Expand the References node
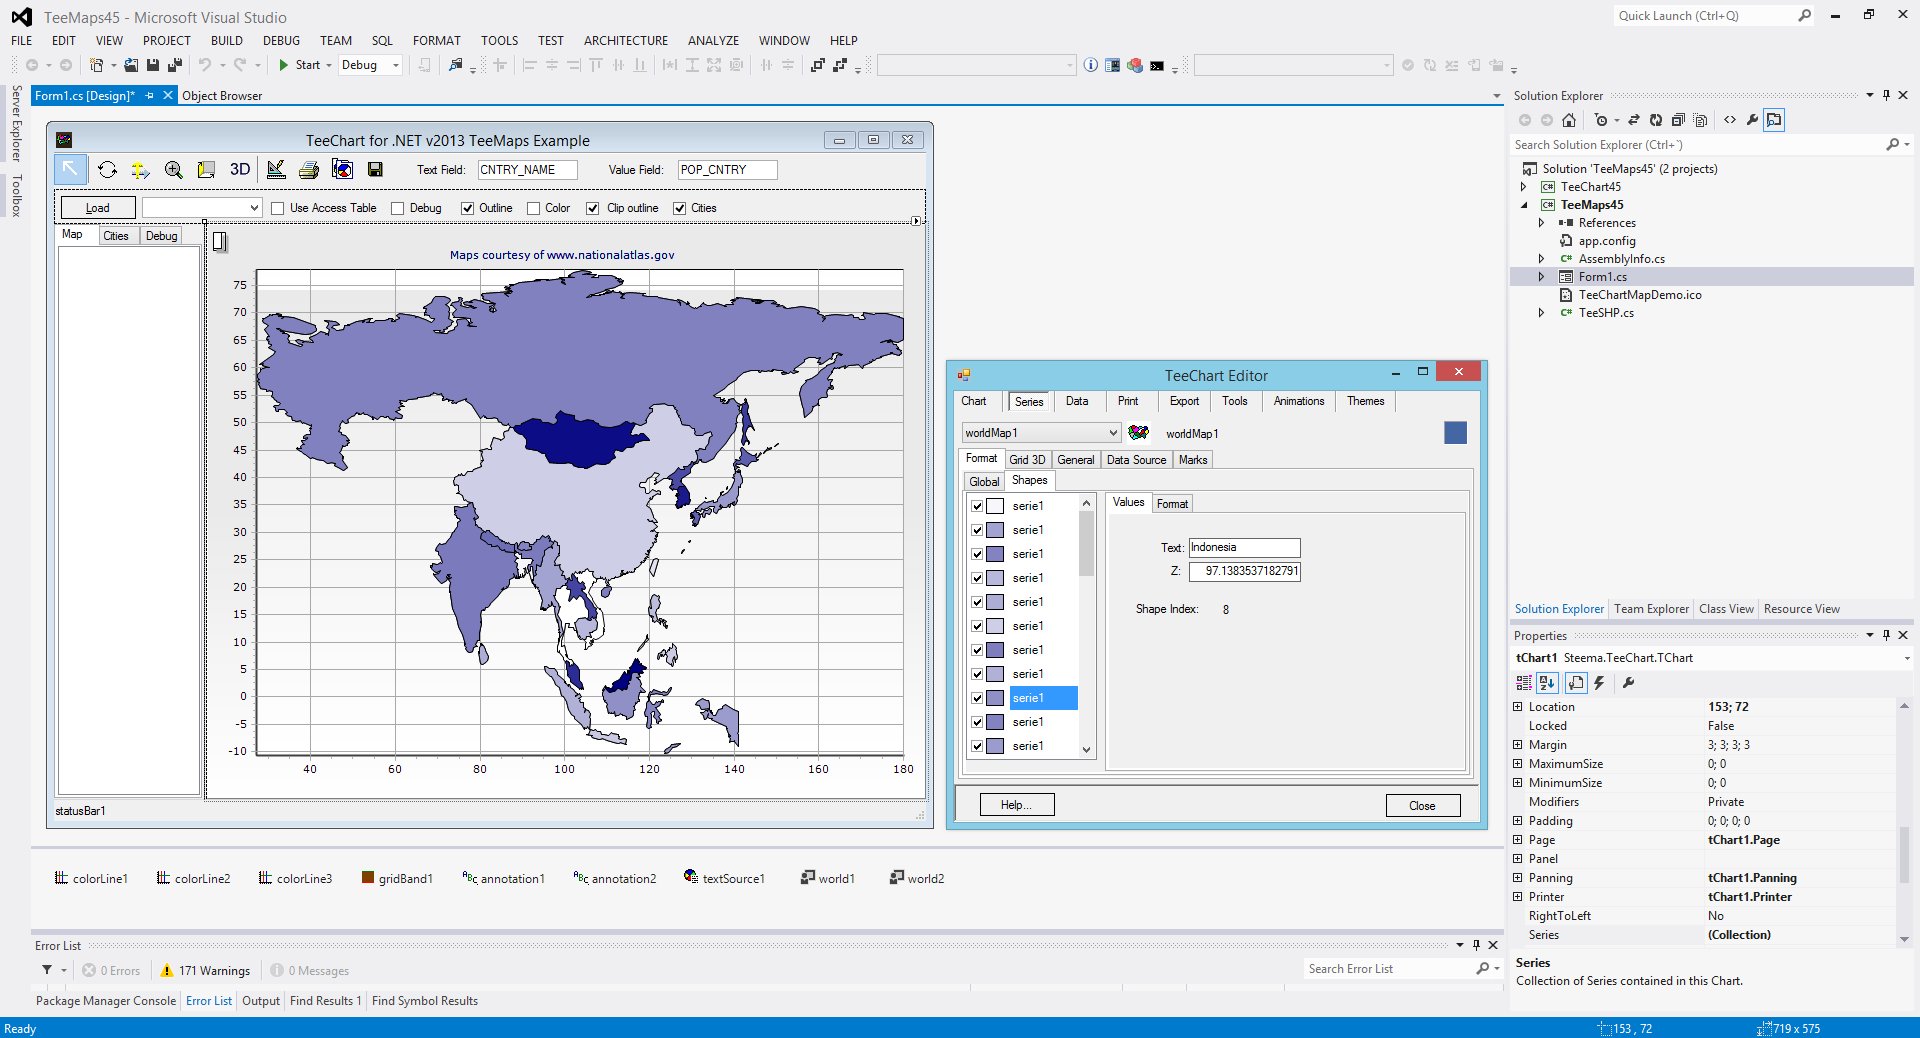 1541,223
